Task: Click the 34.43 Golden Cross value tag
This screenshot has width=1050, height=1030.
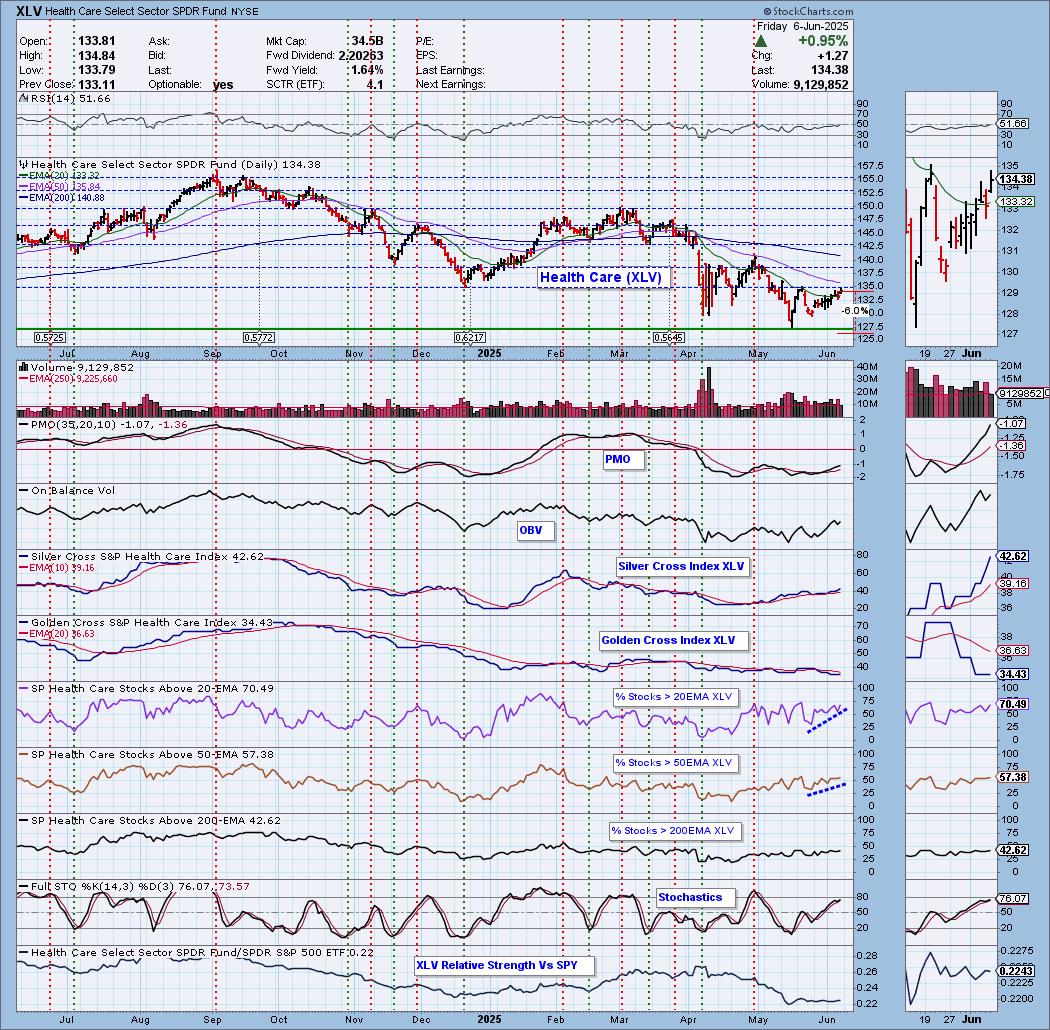Action: coord(1013,674)
